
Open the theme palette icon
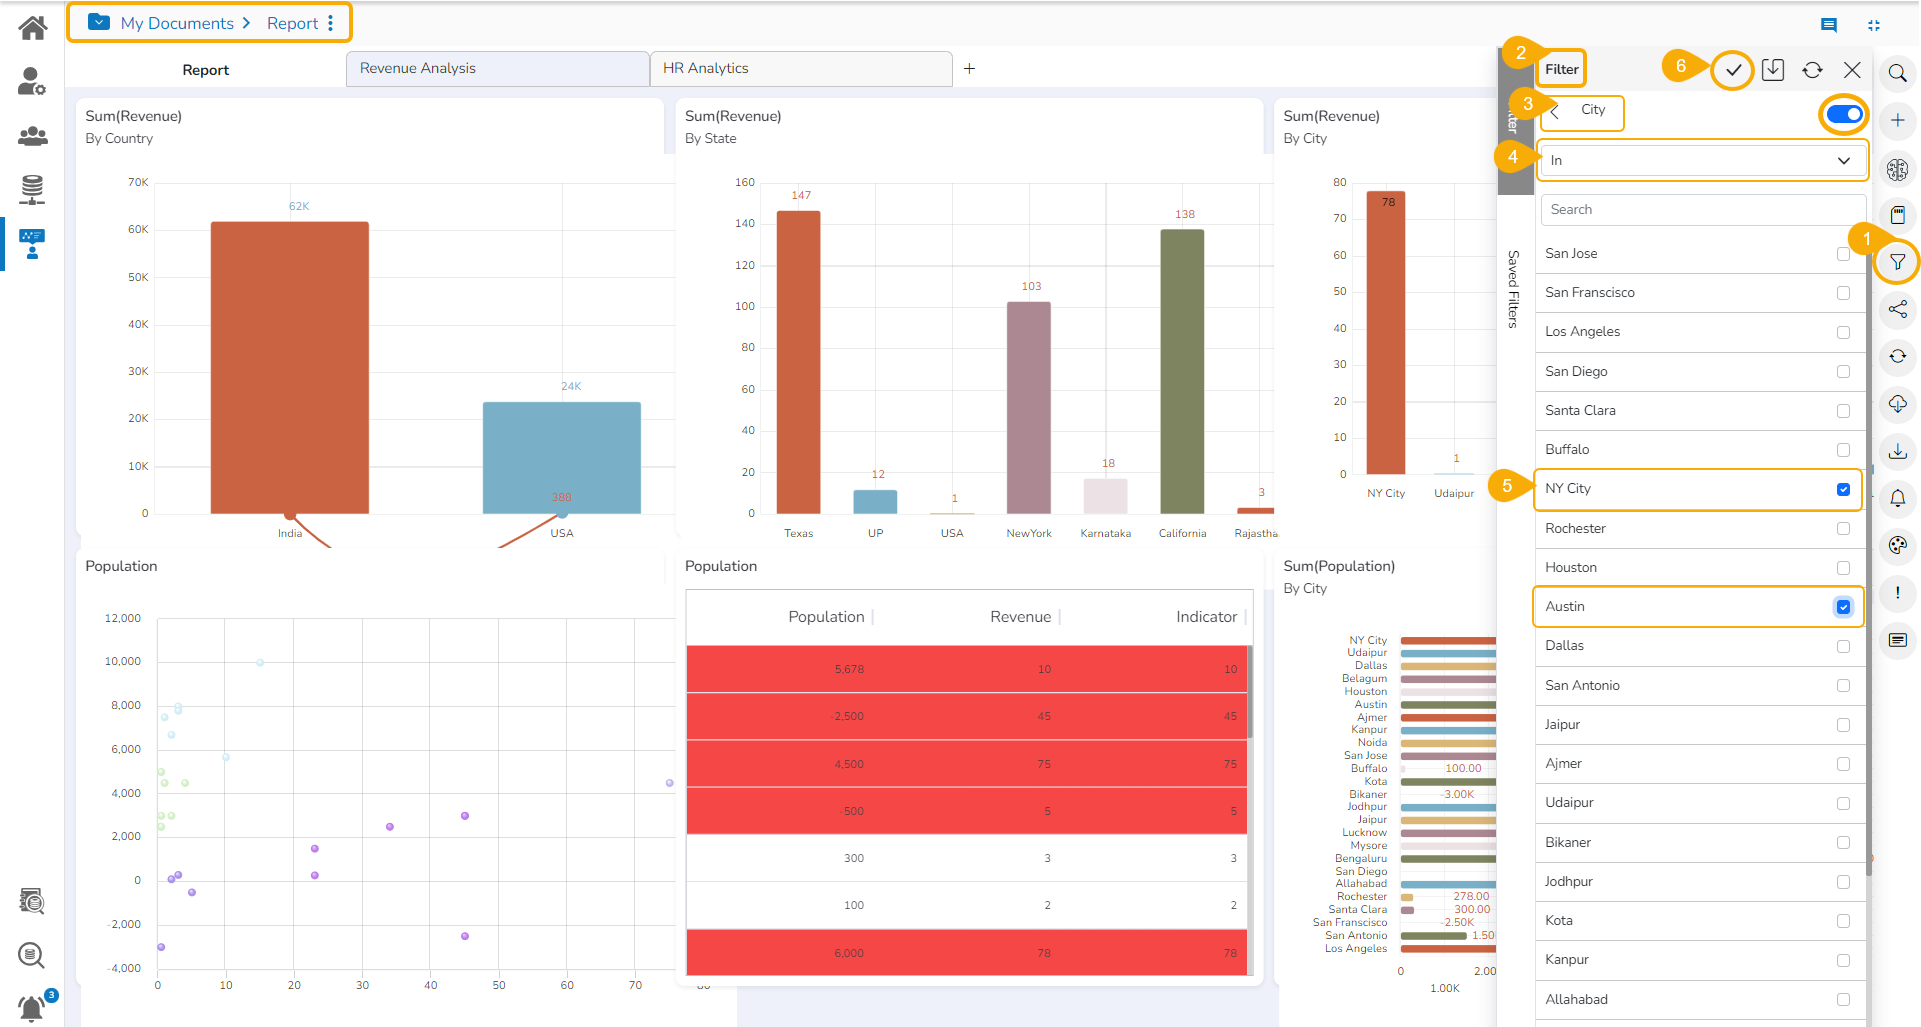(1897, 545)
